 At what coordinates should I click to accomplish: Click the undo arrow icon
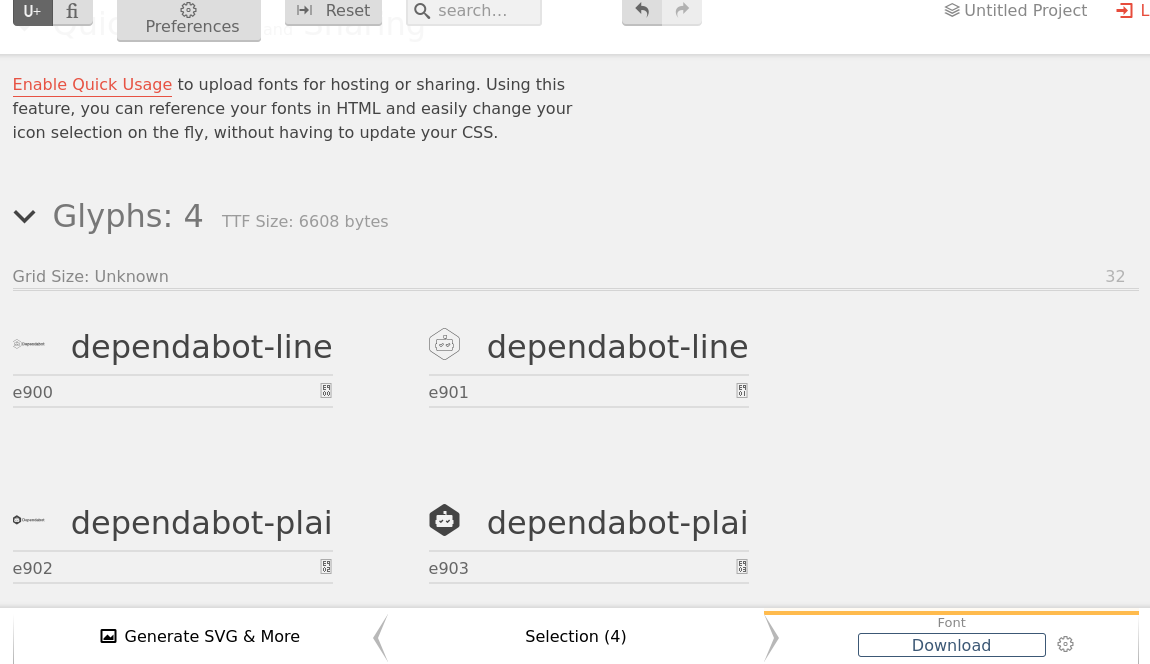coord(642,11)
